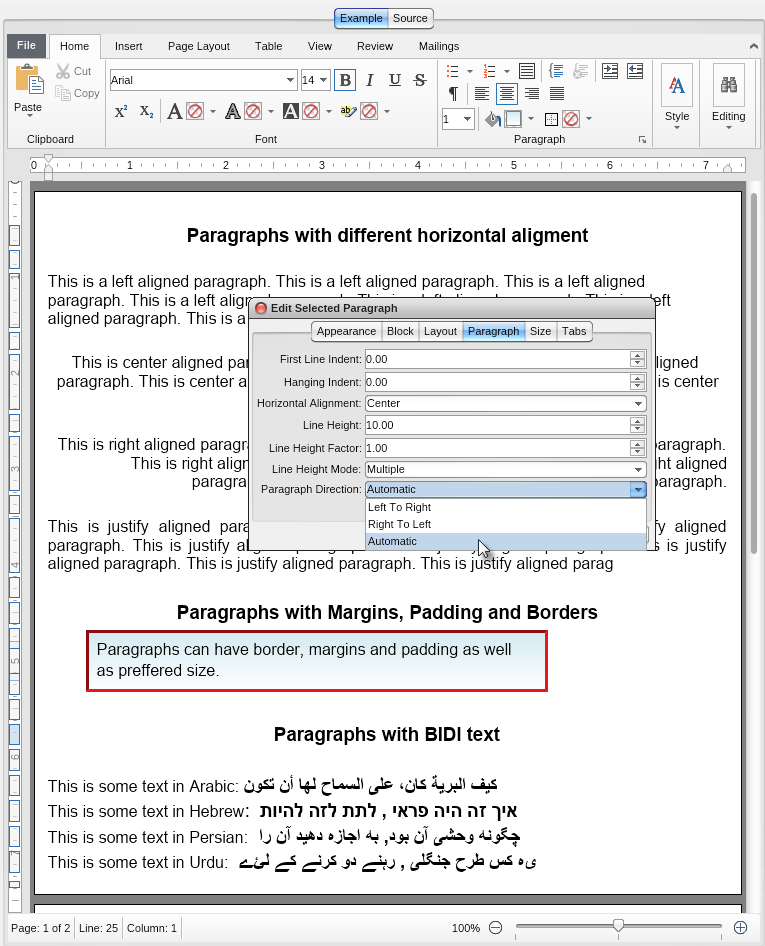
Task: Click the First Line Indent field
Action: click(x=497, y=359)
